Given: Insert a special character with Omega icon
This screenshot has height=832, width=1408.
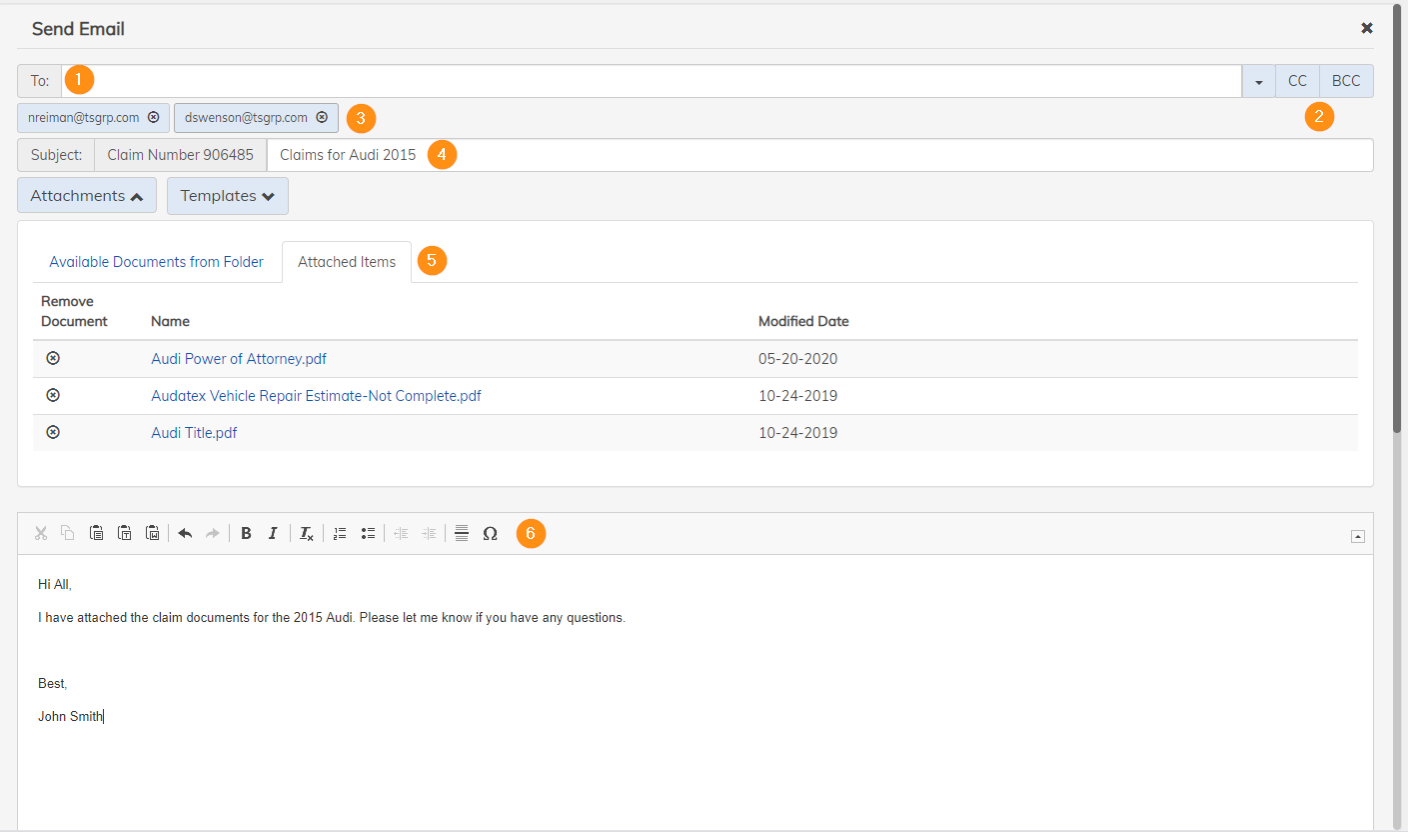Looking at the screenshot, I should 490,534.
